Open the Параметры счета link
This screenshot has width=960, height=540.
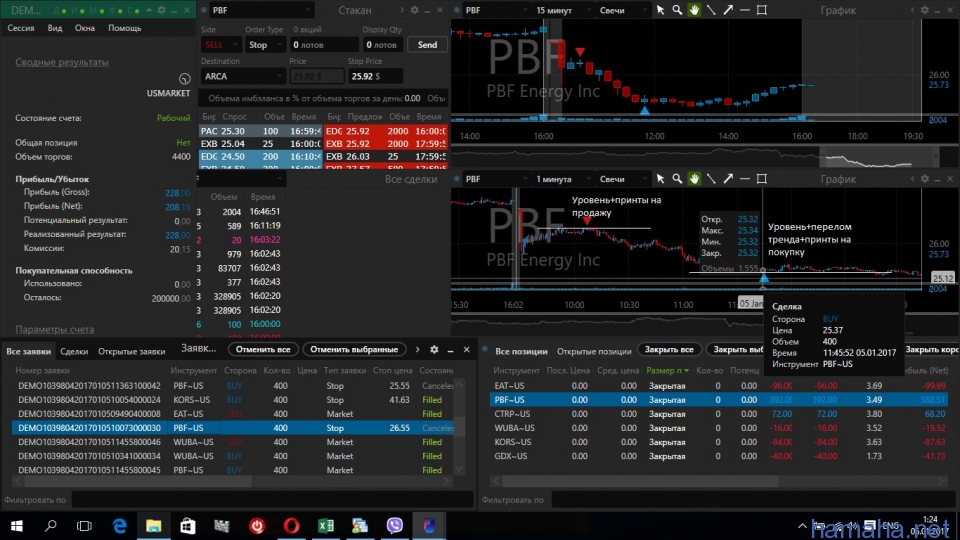click(x=54, y=329)
